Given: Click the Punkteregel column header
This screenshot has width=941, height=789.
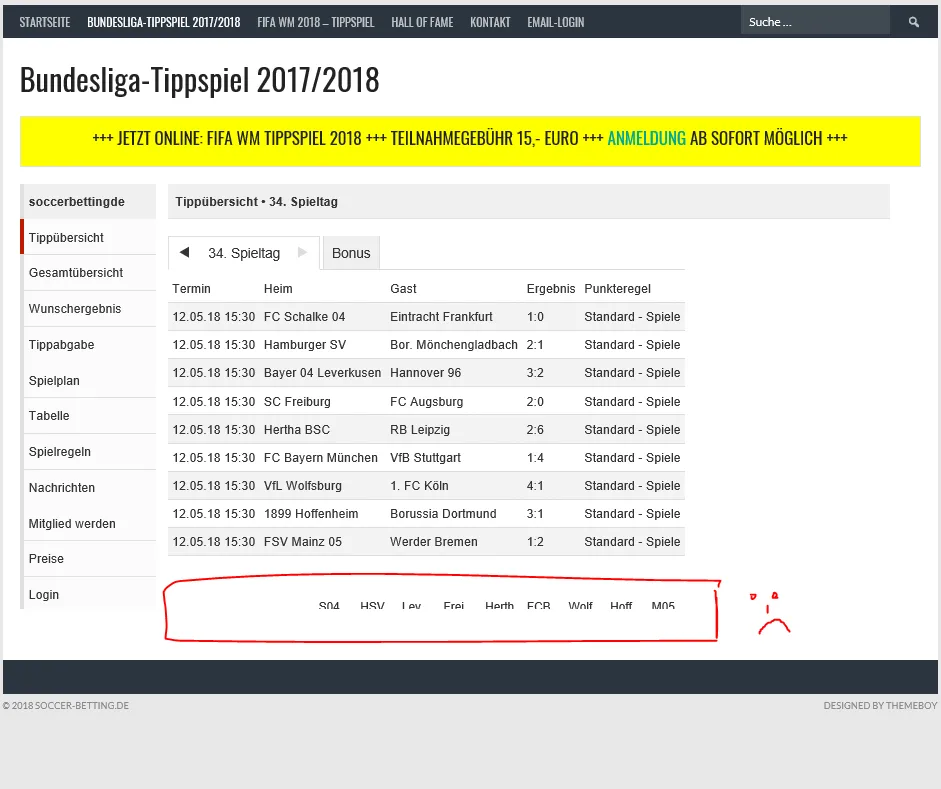Looking at the screenshot, I should tap(618, 289).
